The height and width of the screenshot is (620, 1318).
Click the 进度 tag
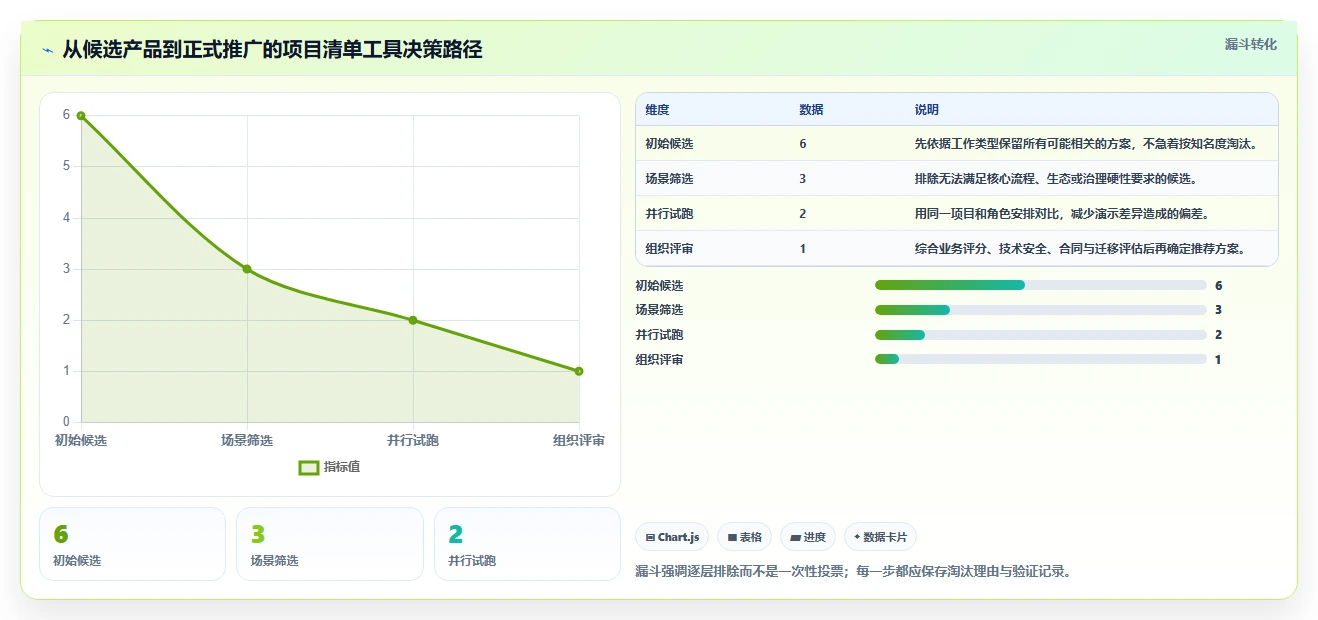pos(808,537)
